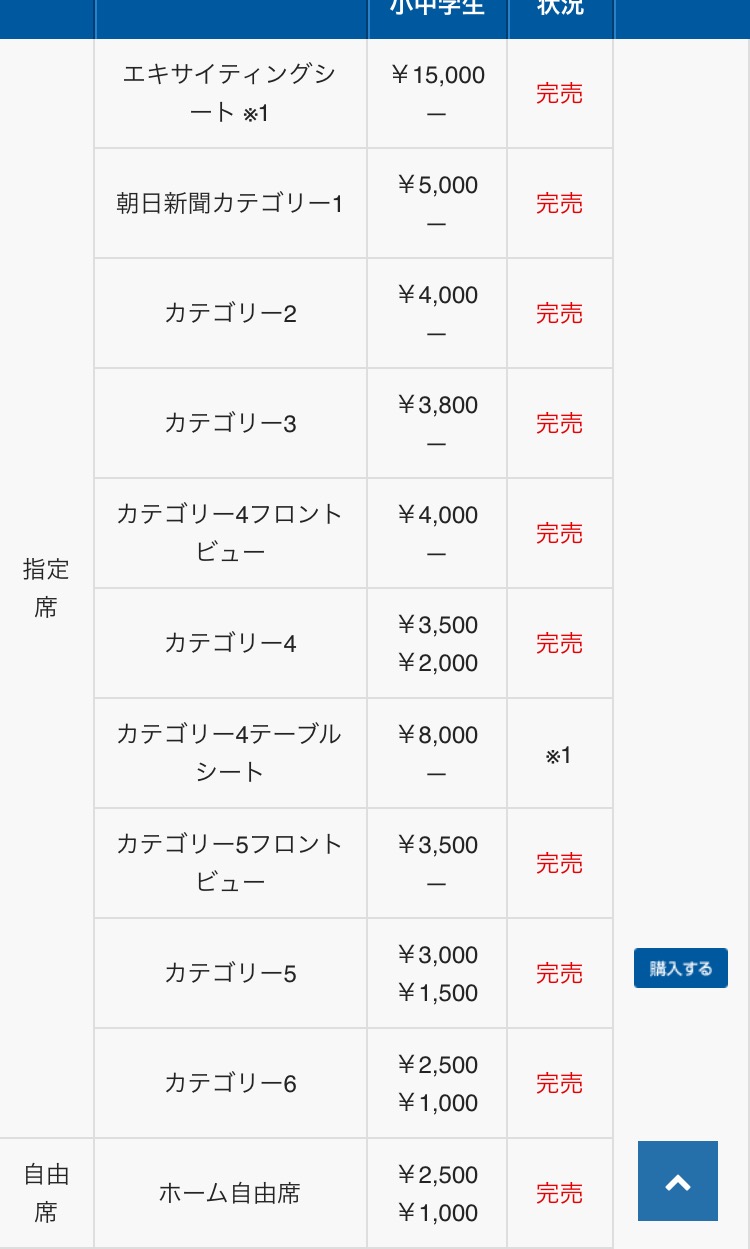Tap the 状況 column header
Viewport: 750px width, 1249px height.
560,8
